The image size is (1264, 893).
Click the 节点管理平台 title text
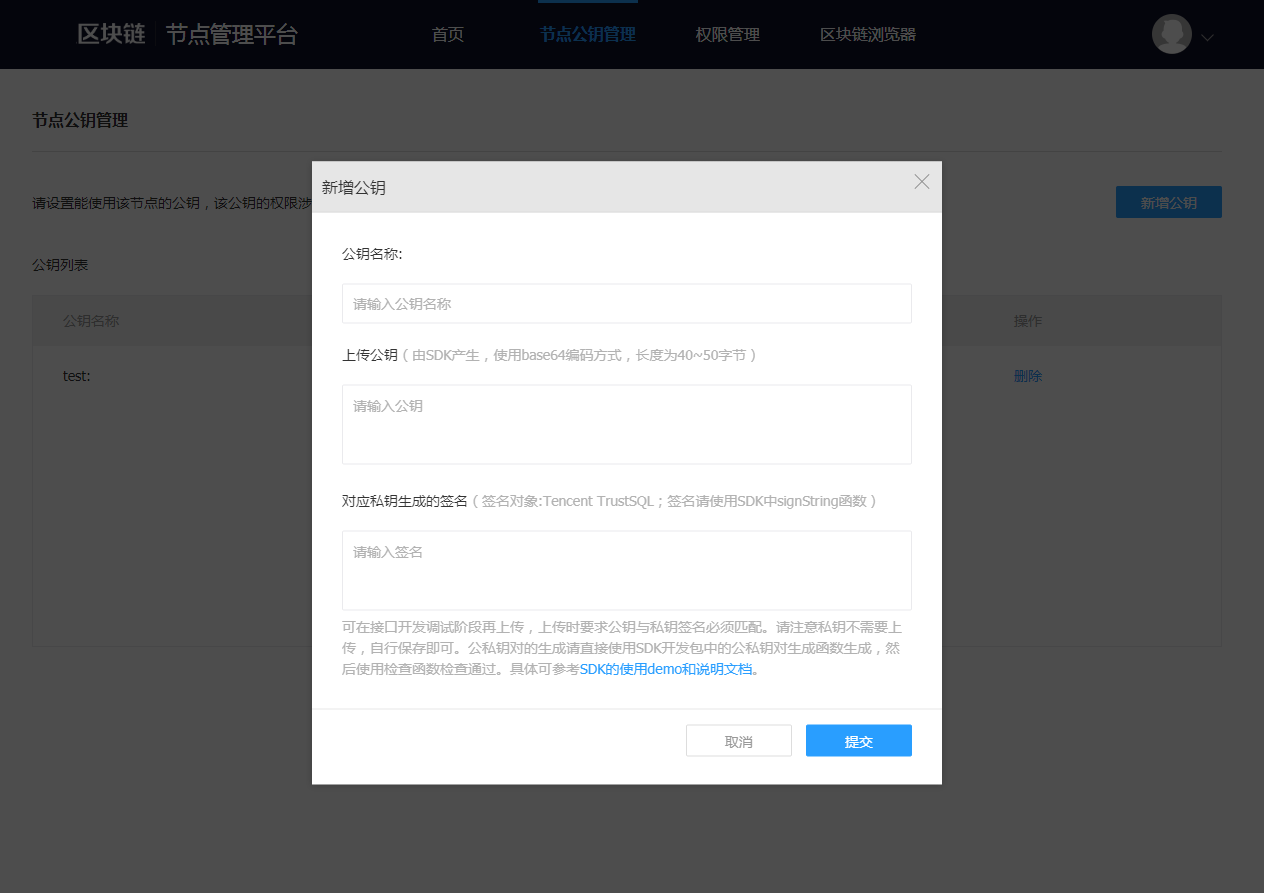coord(233,33)
